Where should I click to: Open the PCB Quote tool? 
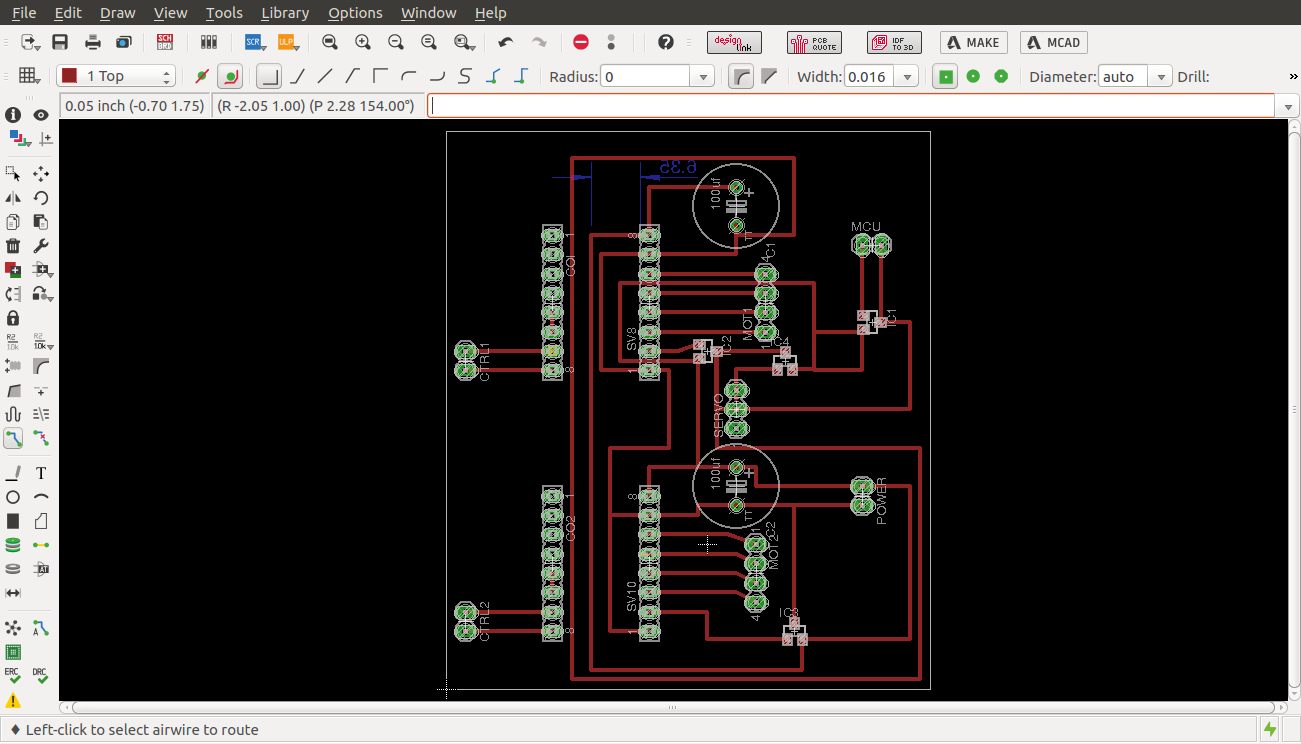point(814,42)
